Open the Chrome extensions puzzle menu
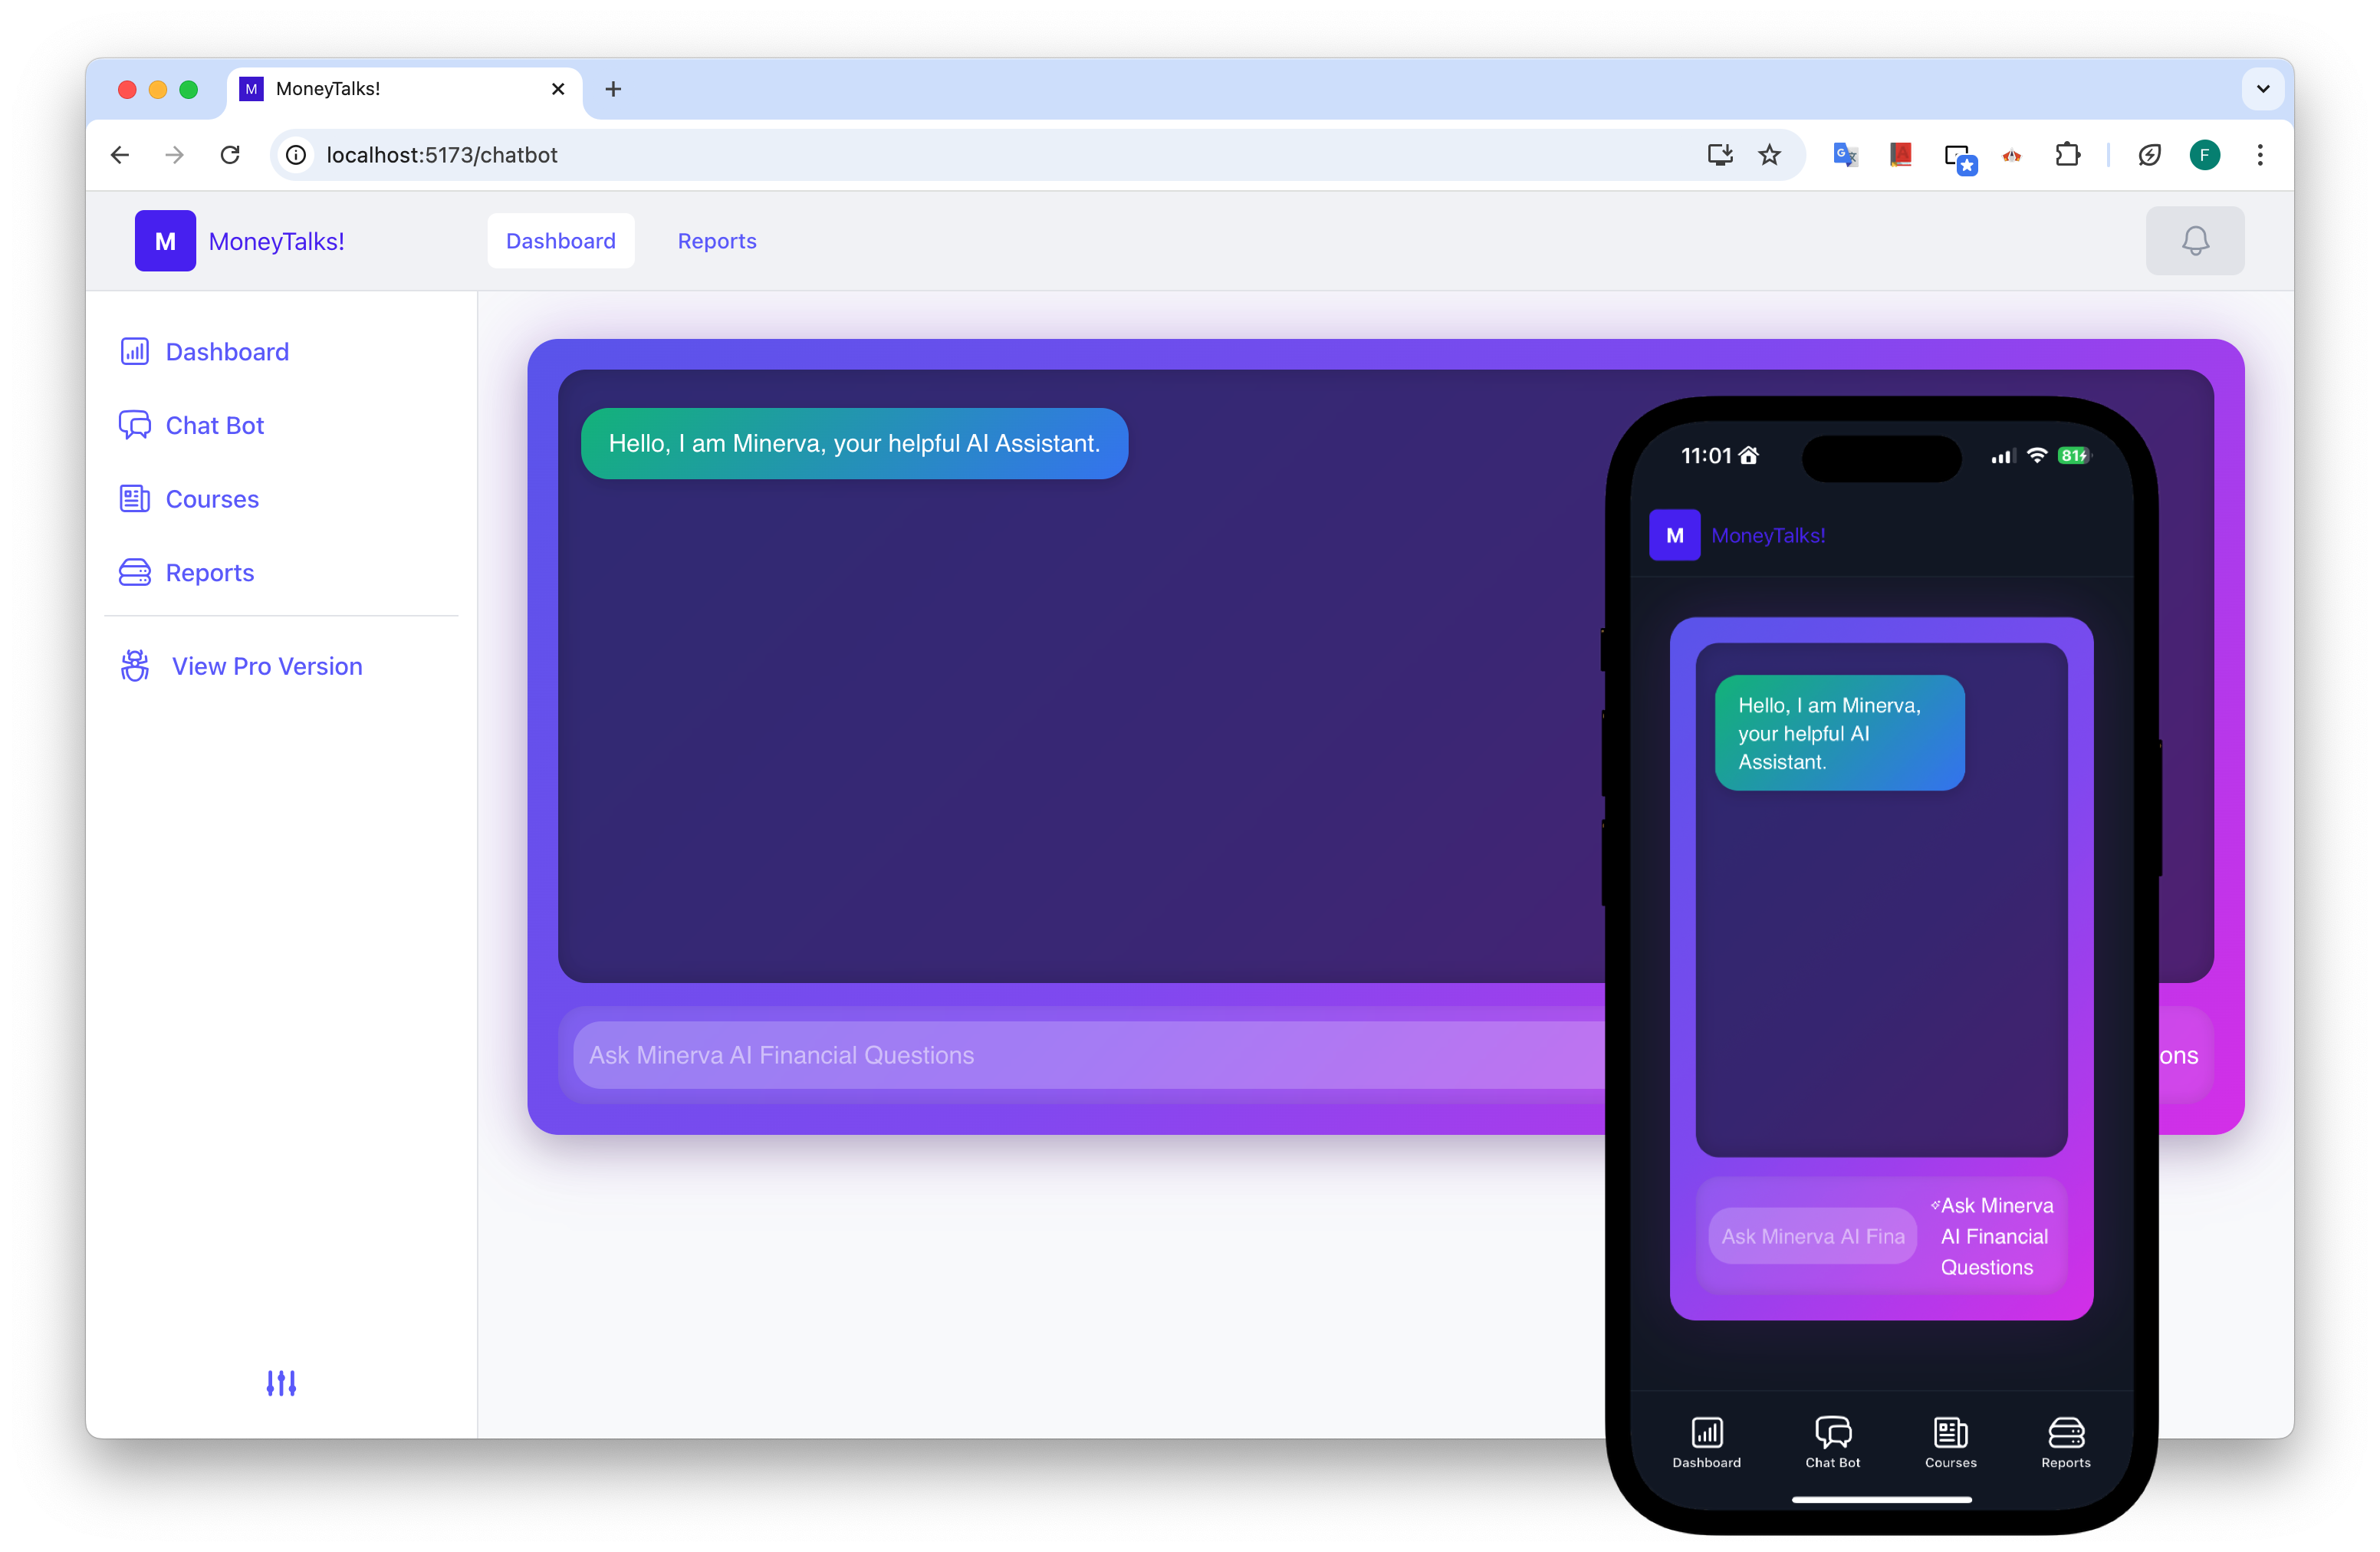This screenshot has height=1552, width=2380. tap(2067, 155)
